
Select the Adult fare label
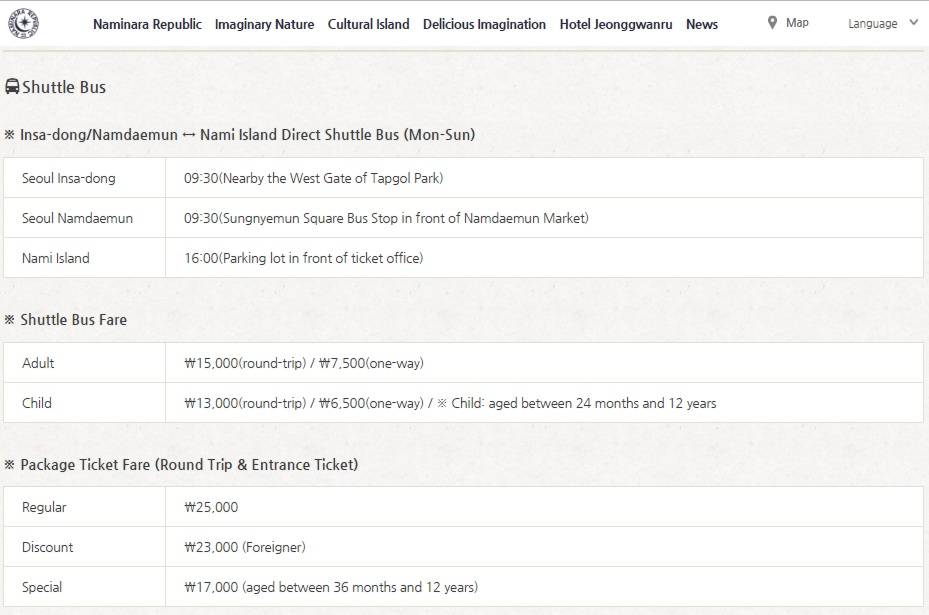point(38,363)
